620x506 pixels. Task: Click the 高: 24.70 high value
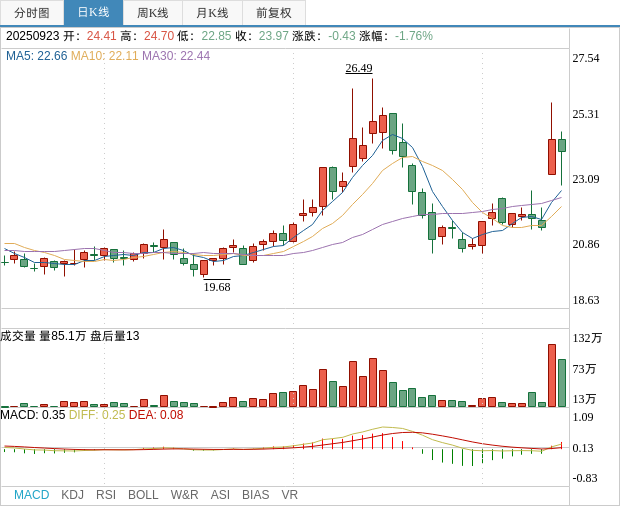coord(147,36)
